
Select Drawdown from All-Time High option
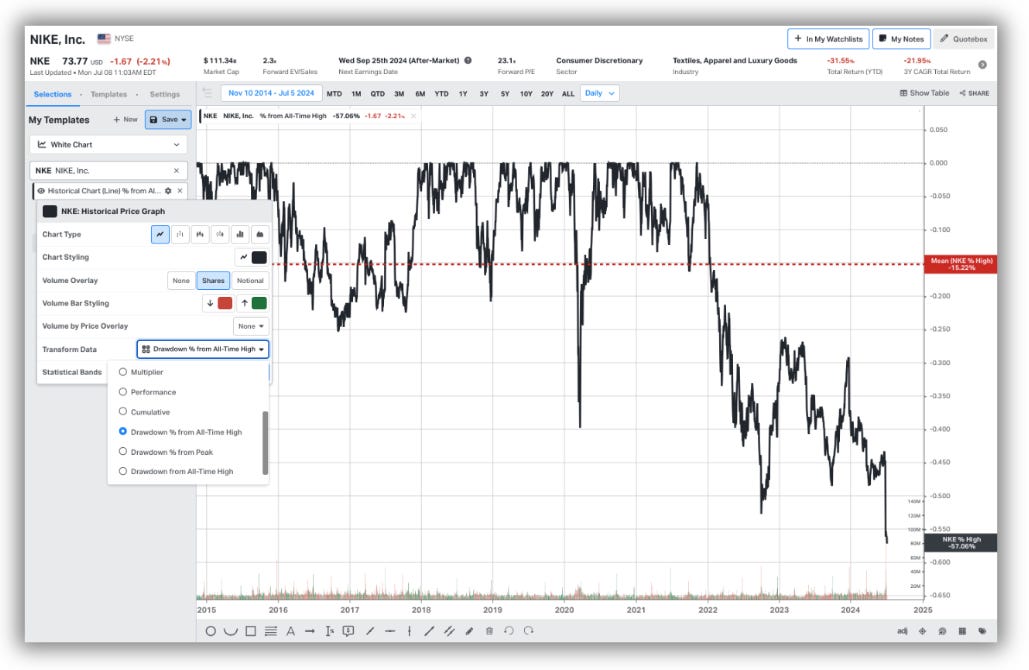175,471
